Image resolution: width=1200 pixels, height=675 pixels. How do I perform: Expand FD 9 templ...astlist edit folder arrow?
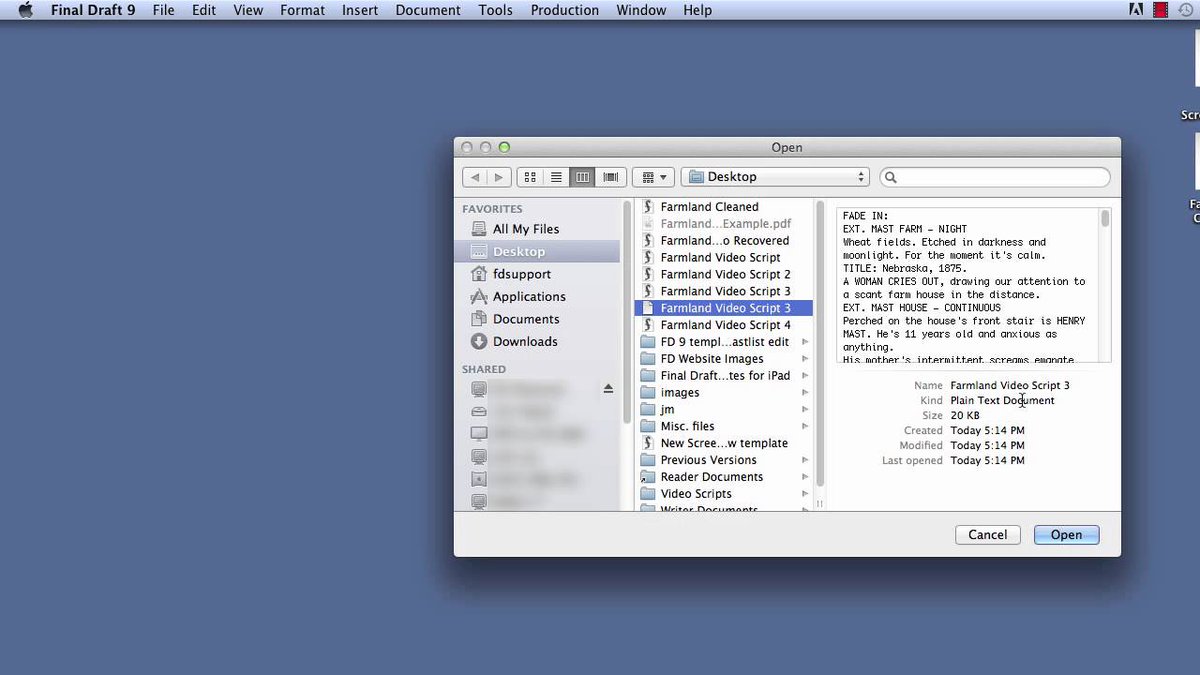pos(806,342)
